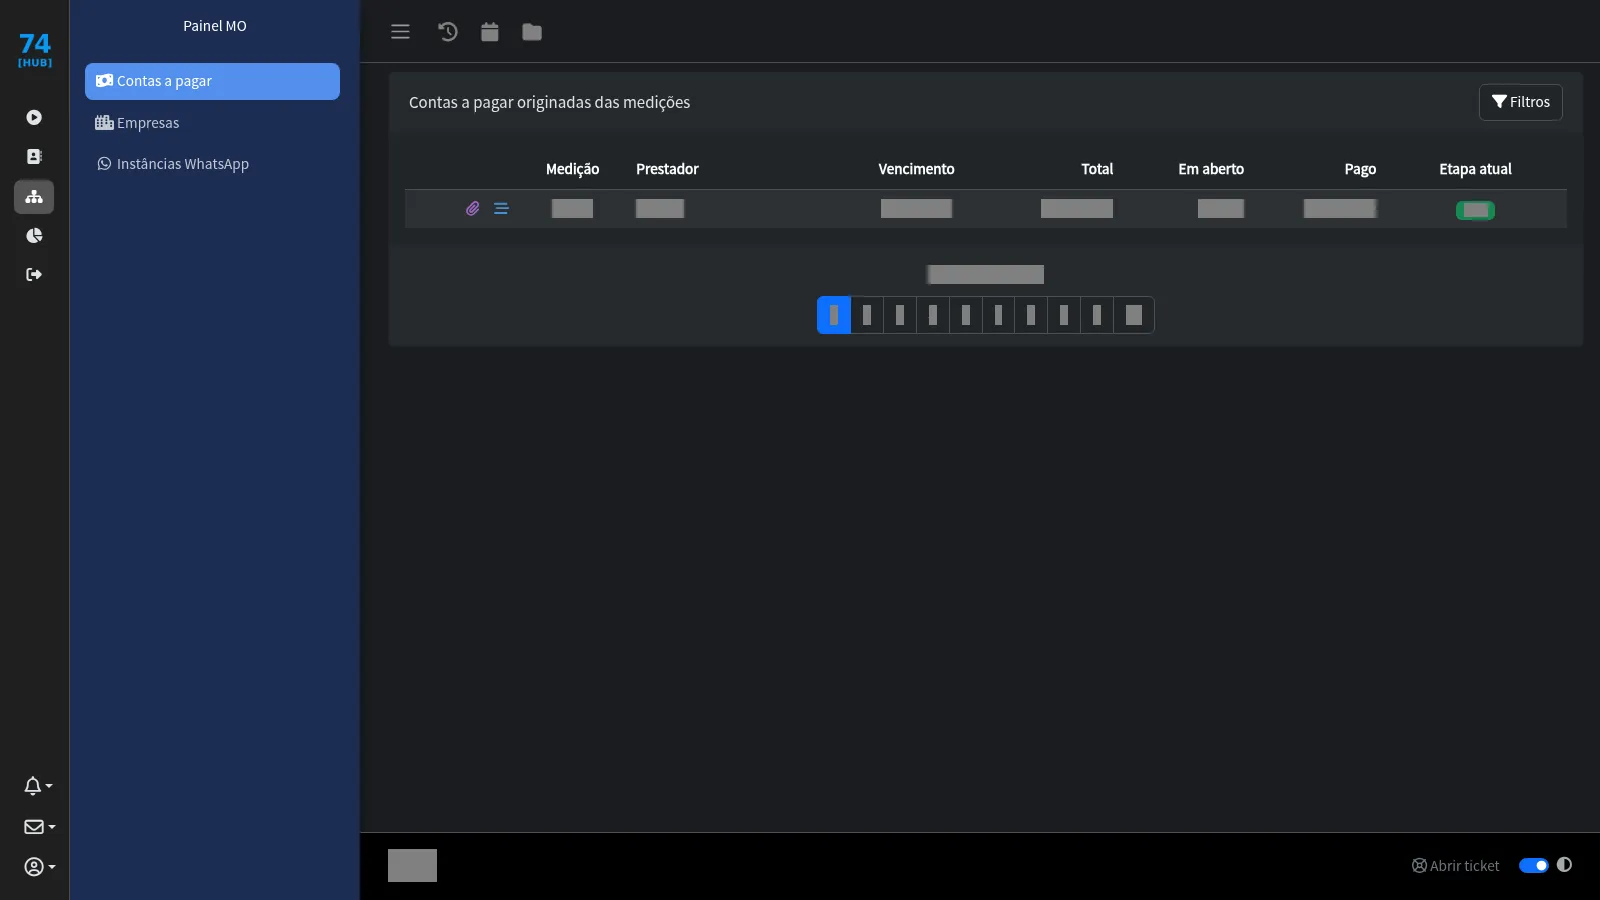Toggle the dark mode switch

1534,866
